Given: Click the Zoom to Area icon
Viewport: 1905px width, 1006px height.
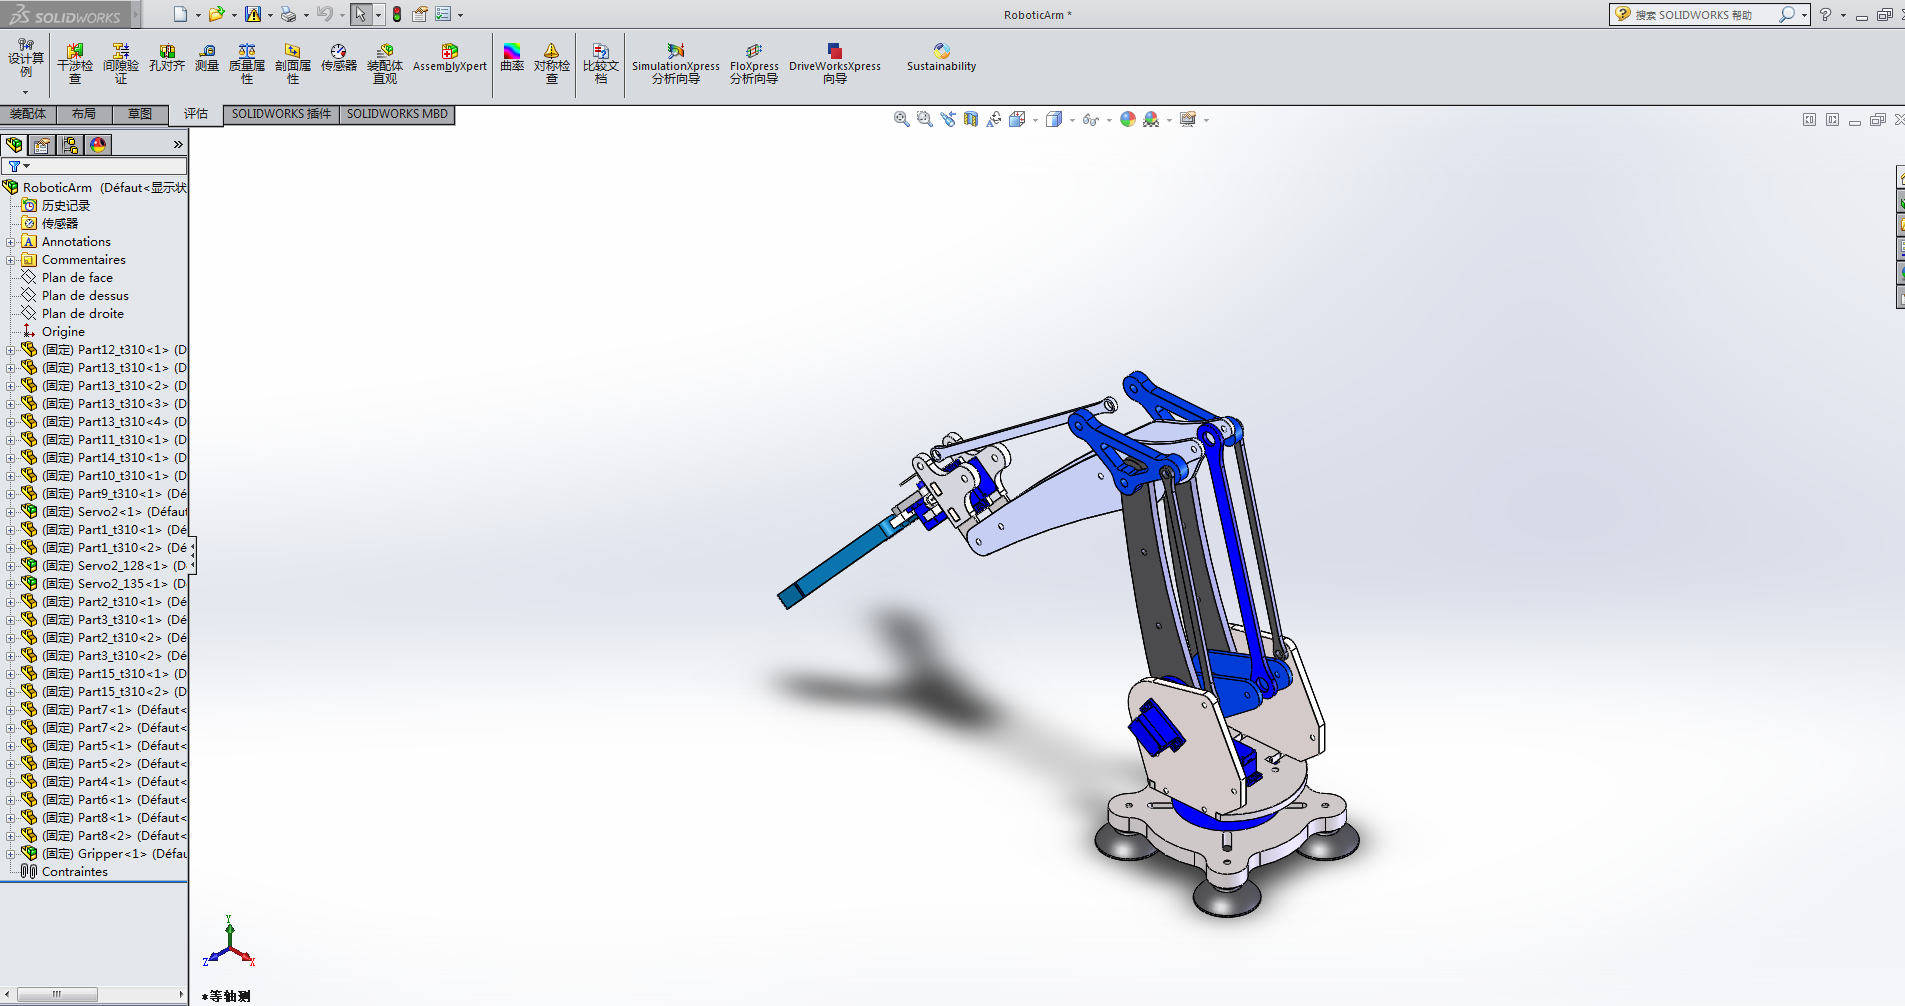Looking at the screenshot, I should [x=925, y=119].
